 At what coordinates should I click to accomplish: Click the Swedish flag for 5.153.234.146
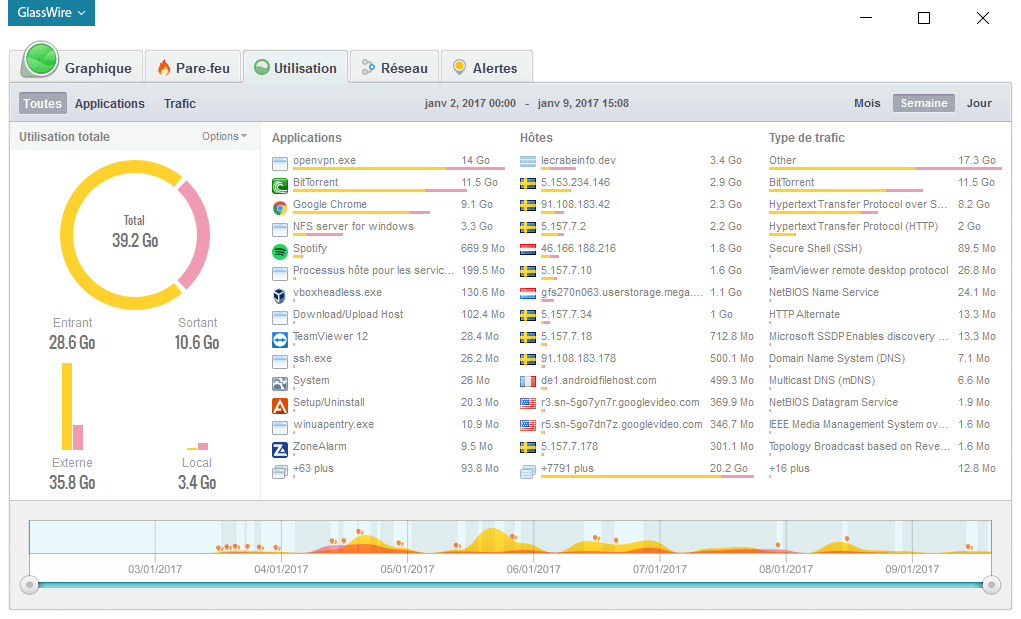click(x=528, y=184)
